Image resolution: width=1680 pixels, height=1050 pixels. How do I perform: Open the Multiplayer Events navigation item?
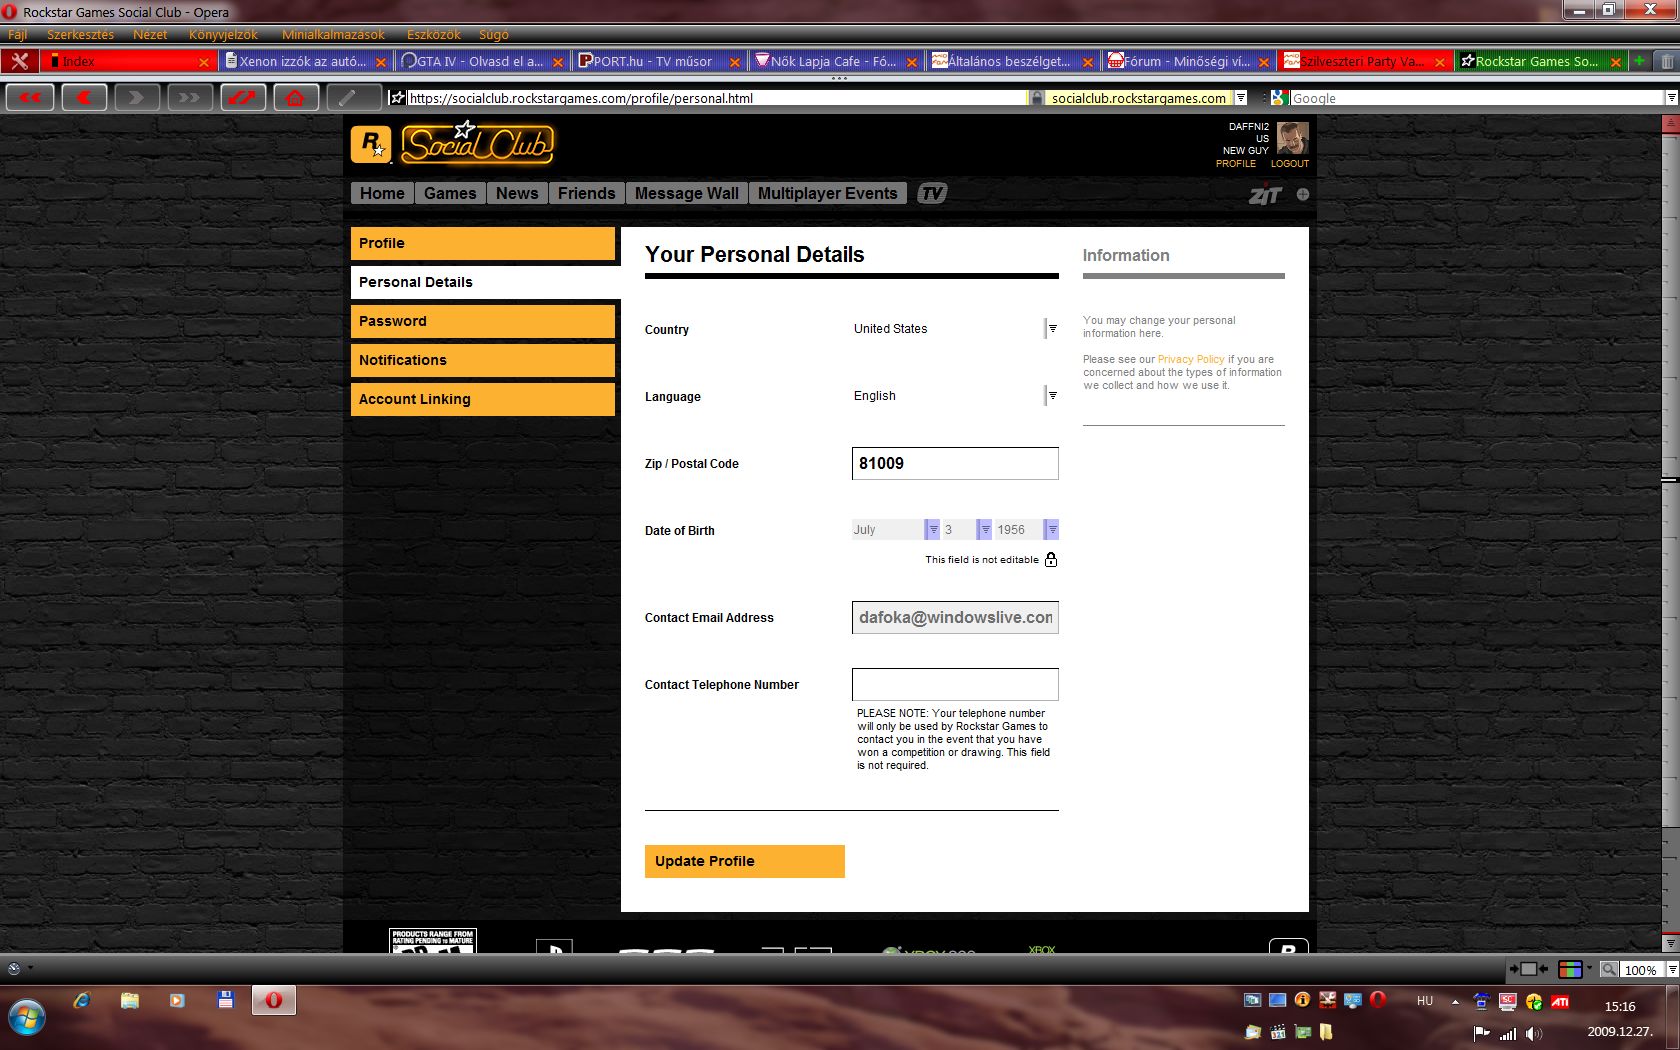pos(827,193)
